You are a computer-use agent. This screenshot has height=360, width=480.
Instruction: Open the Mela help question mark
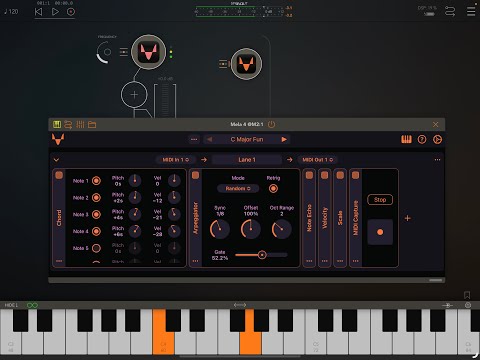click(x=422, y=139)
